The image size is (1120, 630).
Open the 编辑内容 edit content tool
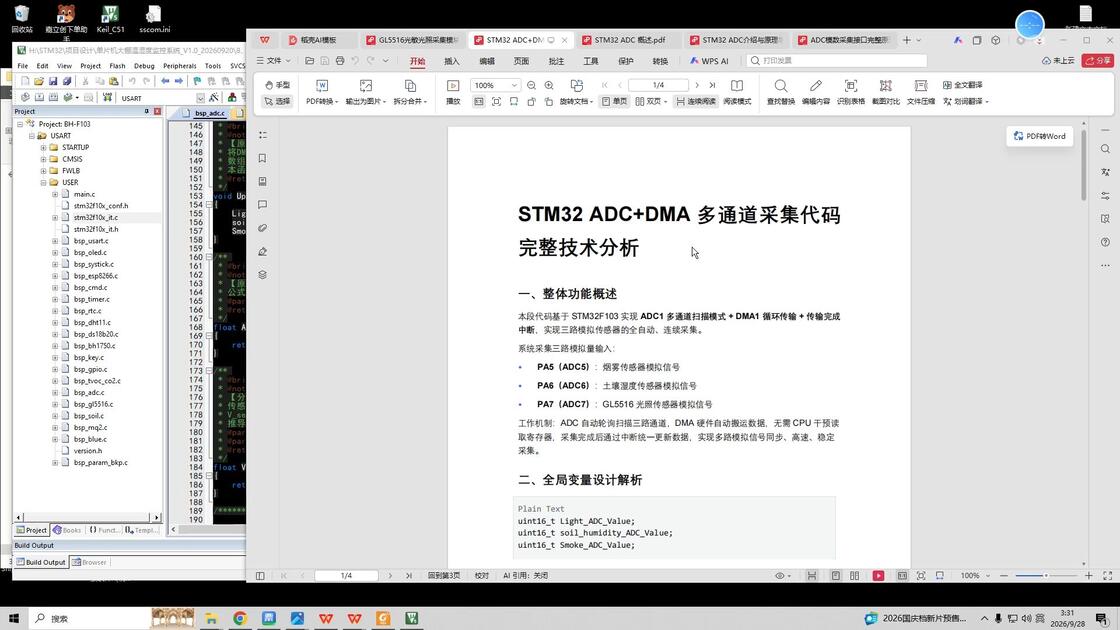click(x=816, y=93)
